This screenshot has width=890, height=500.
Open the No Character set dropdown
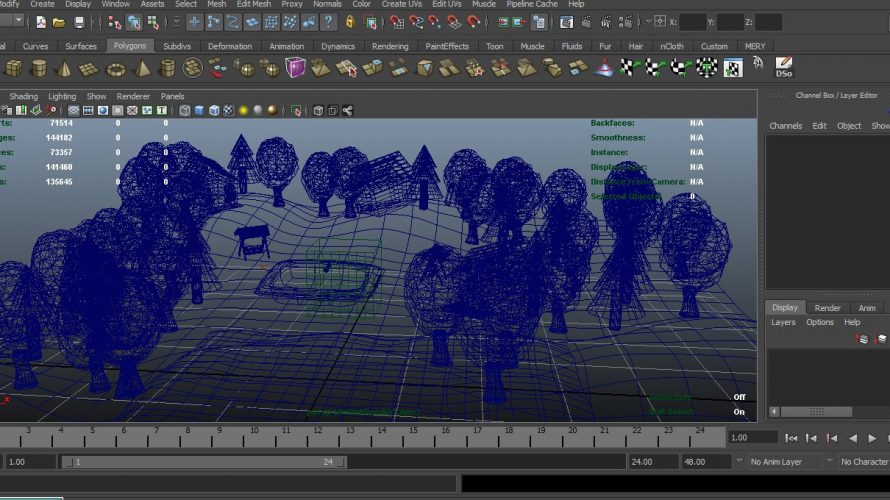(x=864, y=462)
